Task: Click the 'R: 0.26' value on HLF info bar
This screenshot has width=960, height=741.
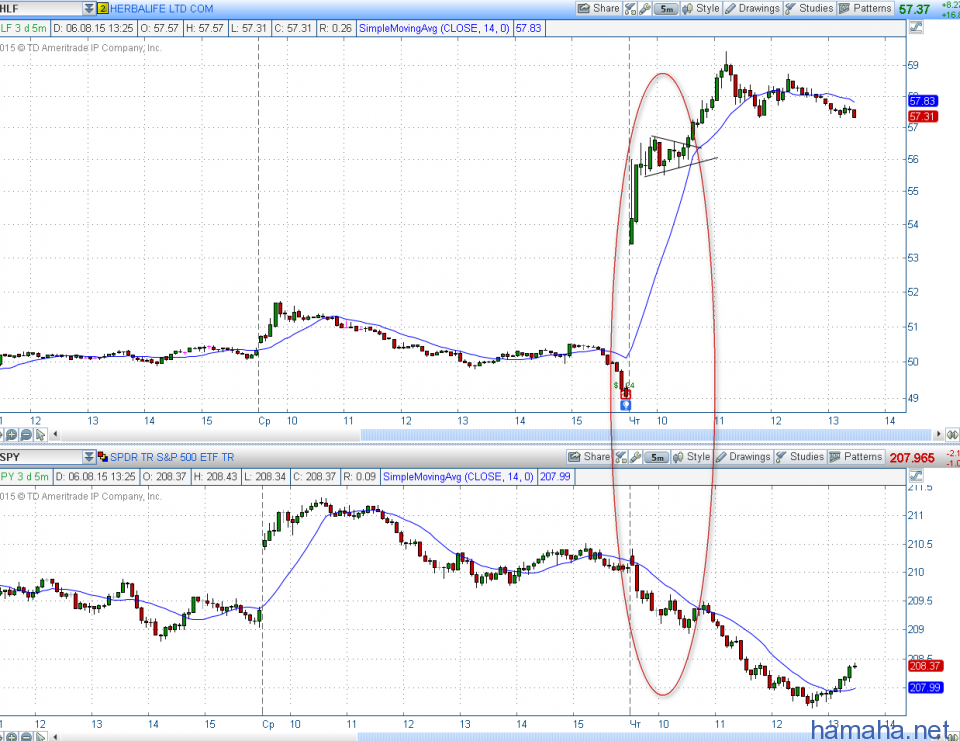Action: click(x=336, y=28)
